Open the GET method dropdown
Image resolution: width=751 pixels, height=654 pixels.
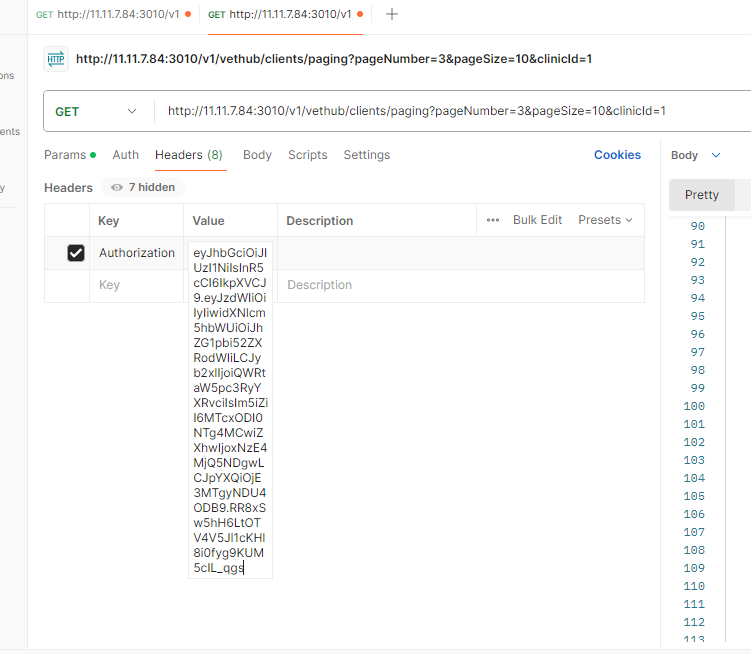point(96,112)
